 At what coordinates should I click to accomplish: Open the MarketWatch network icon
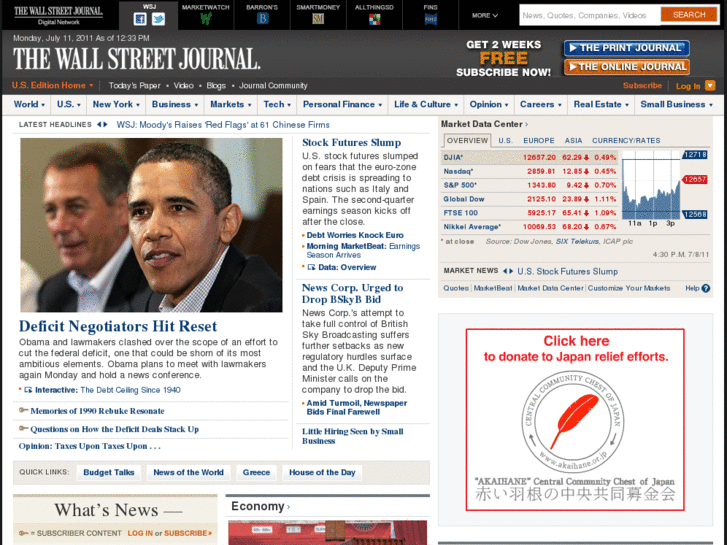pyautogui.click(x=206, y=19)
